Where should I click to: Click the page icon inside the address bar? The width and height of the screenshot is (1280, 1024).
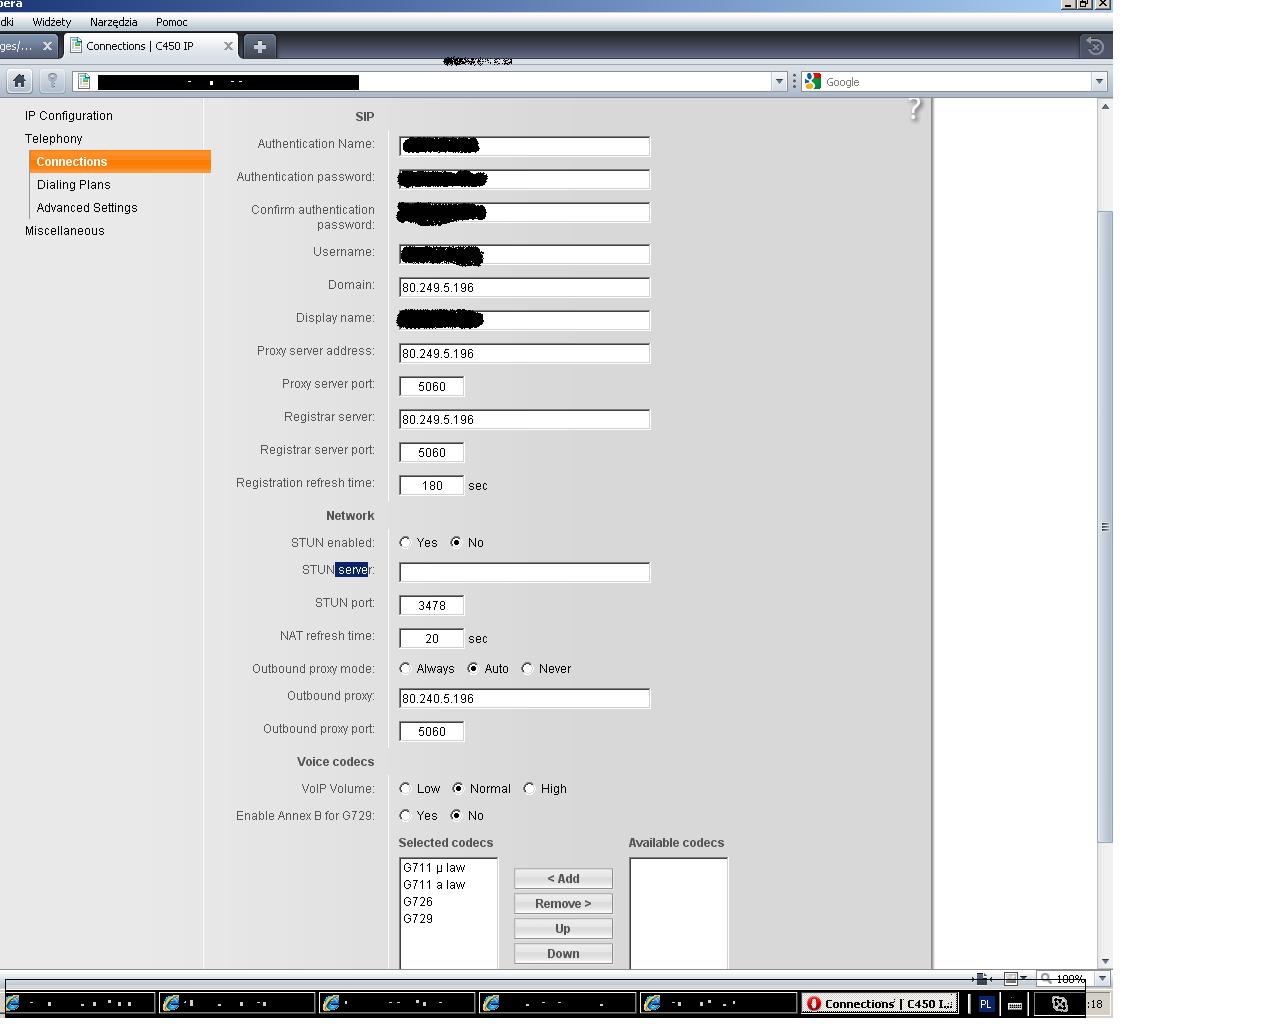(83, 81)
